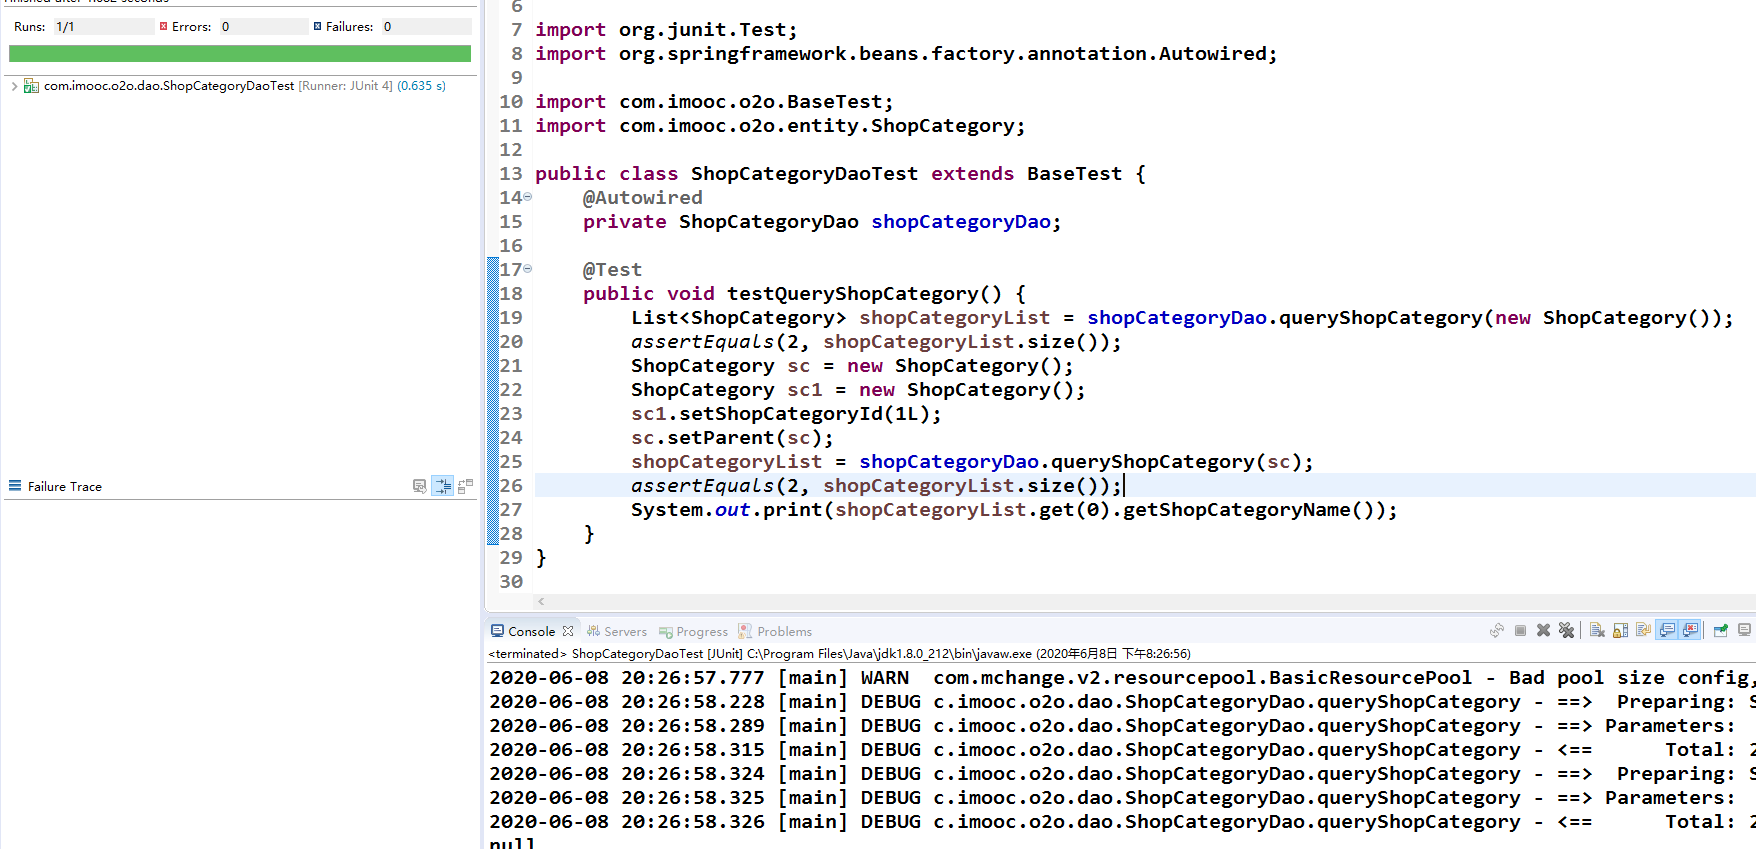Viewport: 1756px width, 849px height.
Task: Toggle Scroll Lock in the Console
Action: pos(1620,631)
